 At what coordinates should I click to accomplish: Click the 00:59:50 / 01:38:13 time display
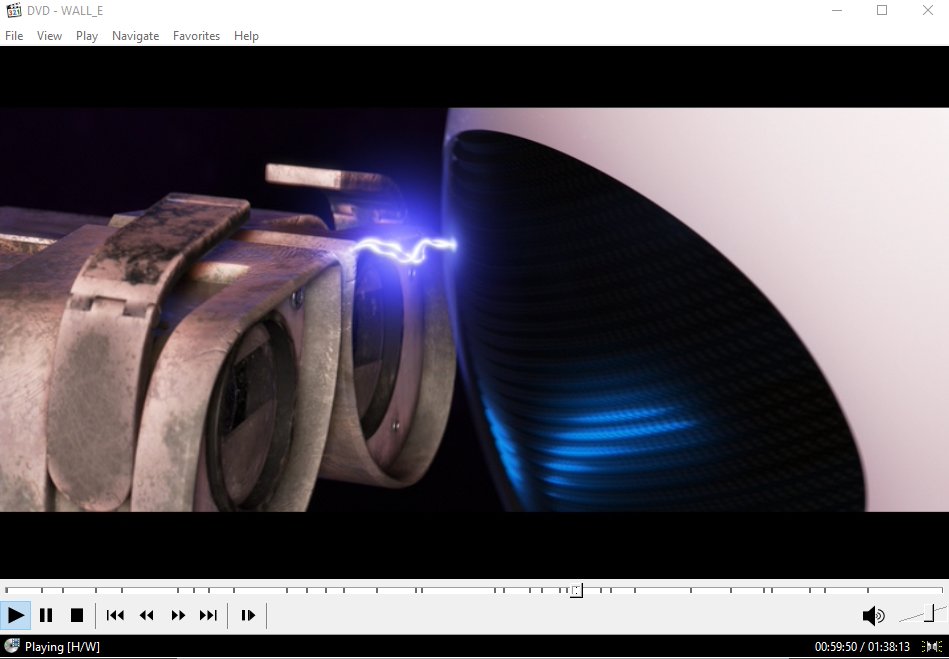862,647
